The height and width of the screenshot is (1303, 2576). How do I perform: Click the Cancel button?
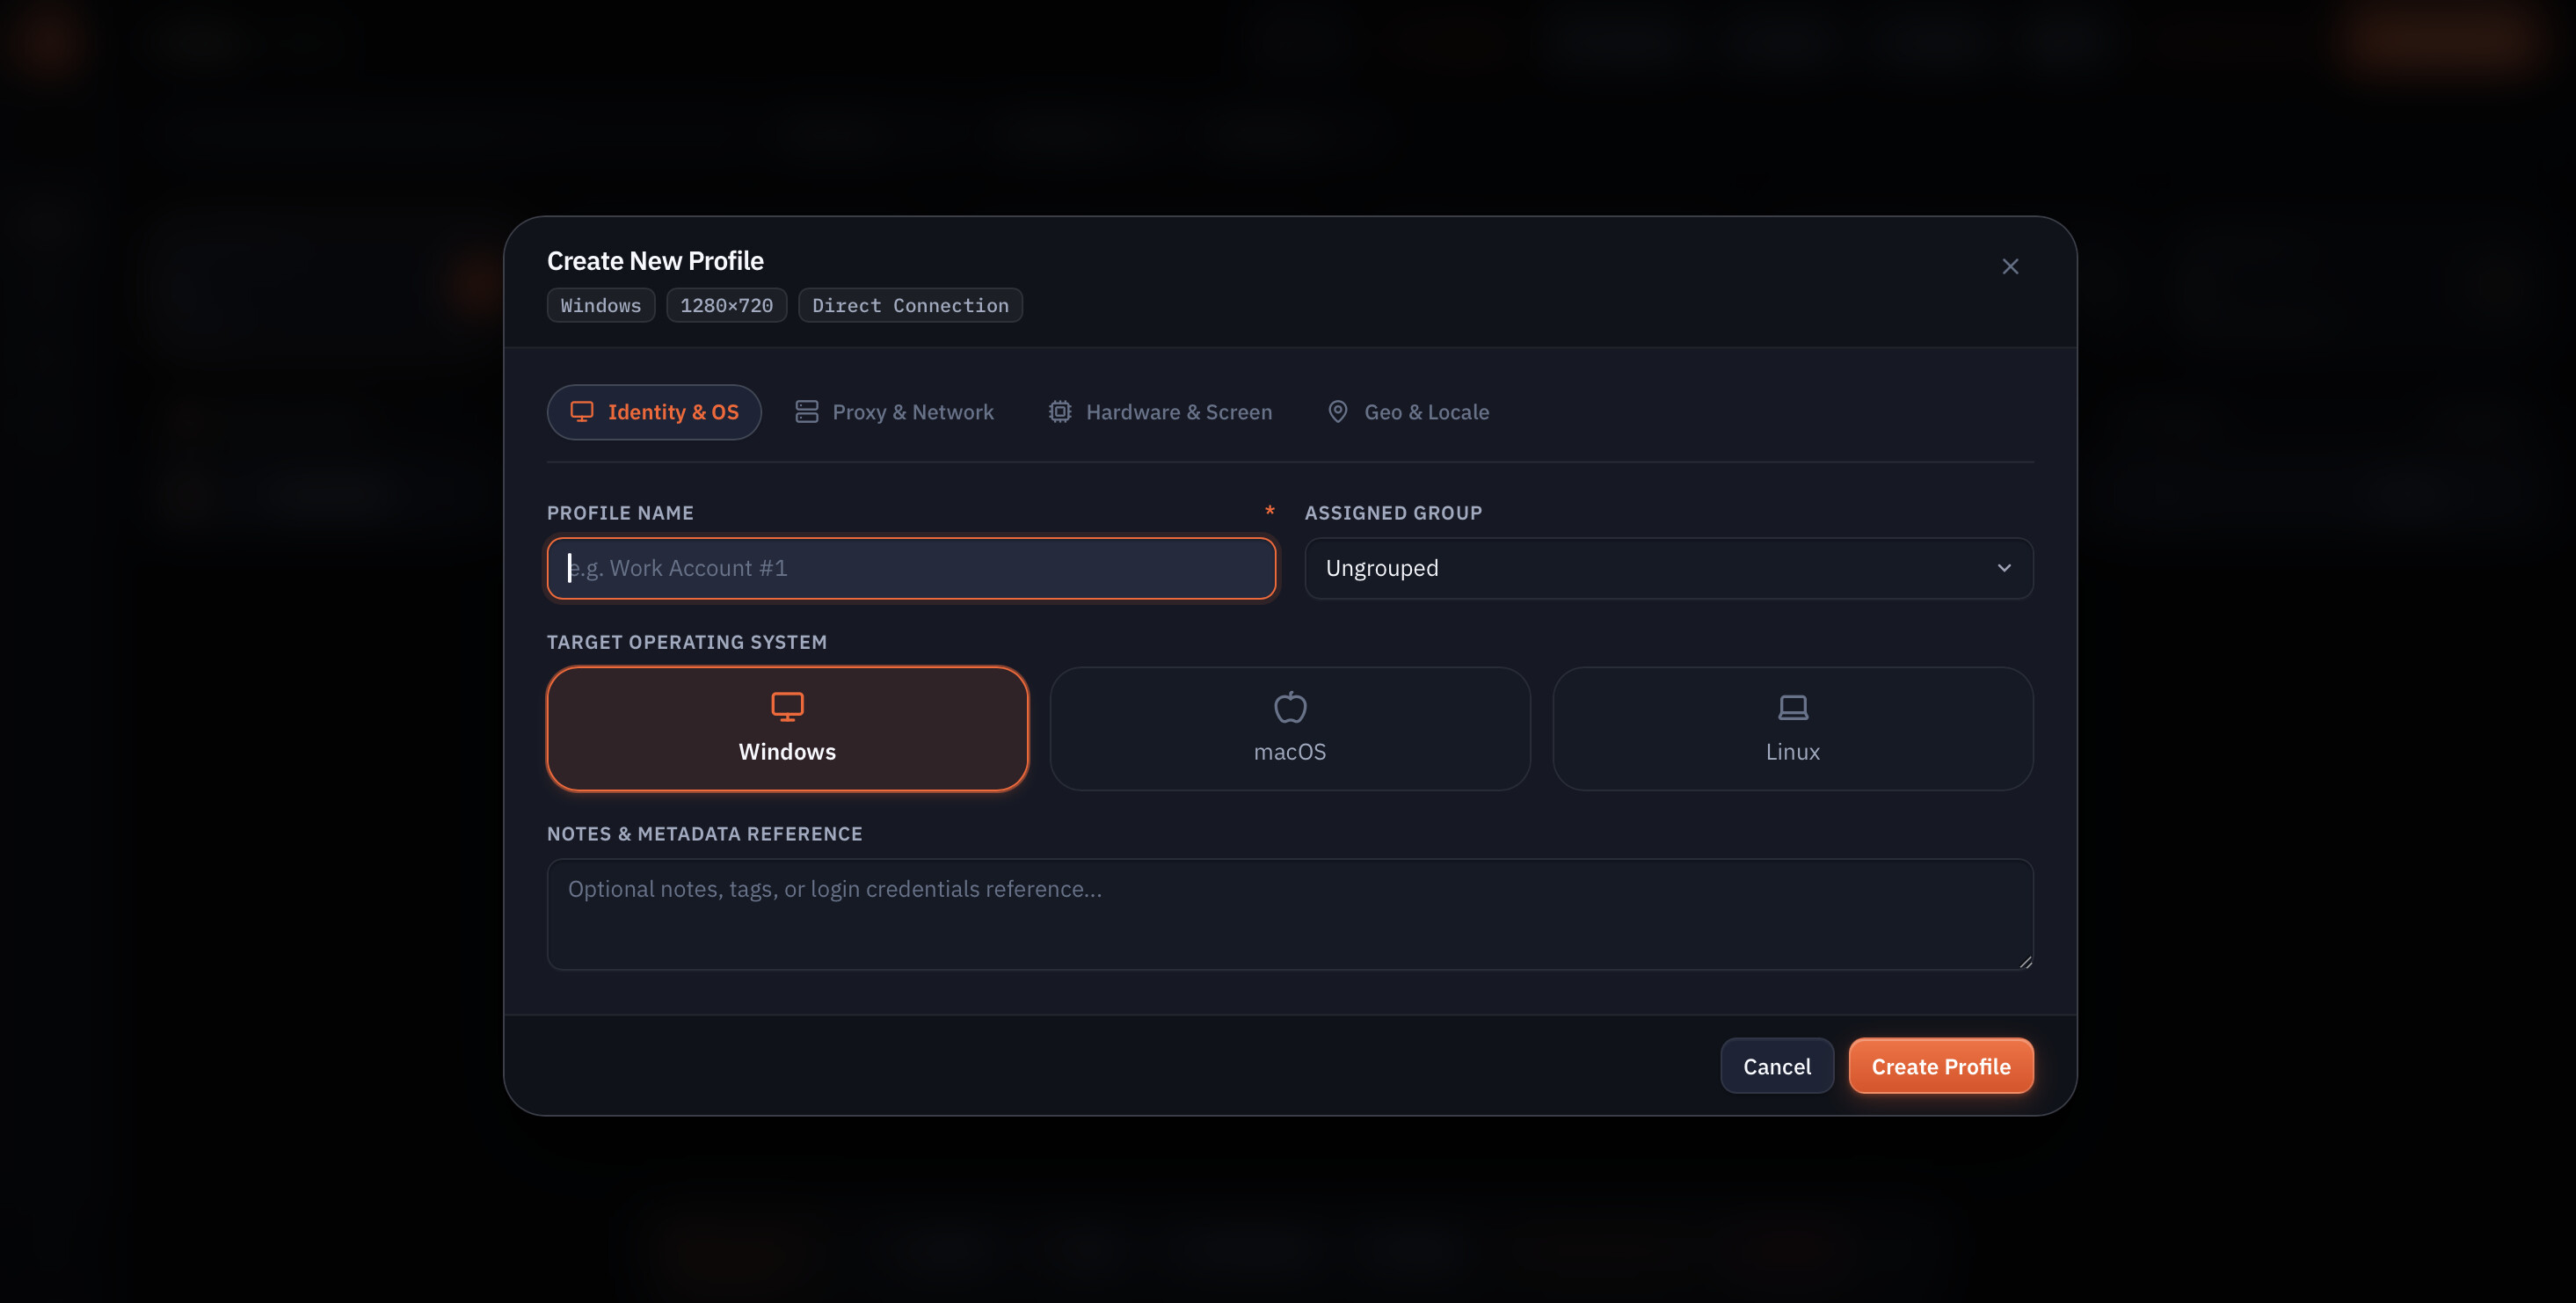pyautogui.click(x=1777, y=1066)
